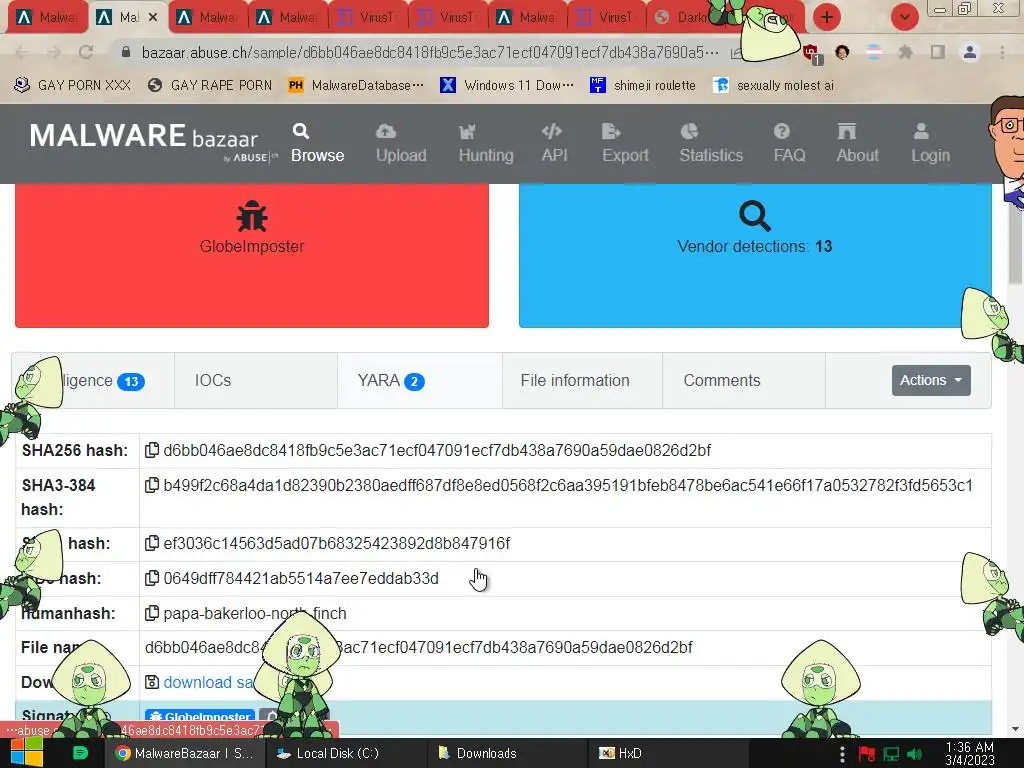Image resolution: width=1024 pixels, height=768 pixels.
Task: Click the Vendor detections: 13 text
Action: [755, 246]
